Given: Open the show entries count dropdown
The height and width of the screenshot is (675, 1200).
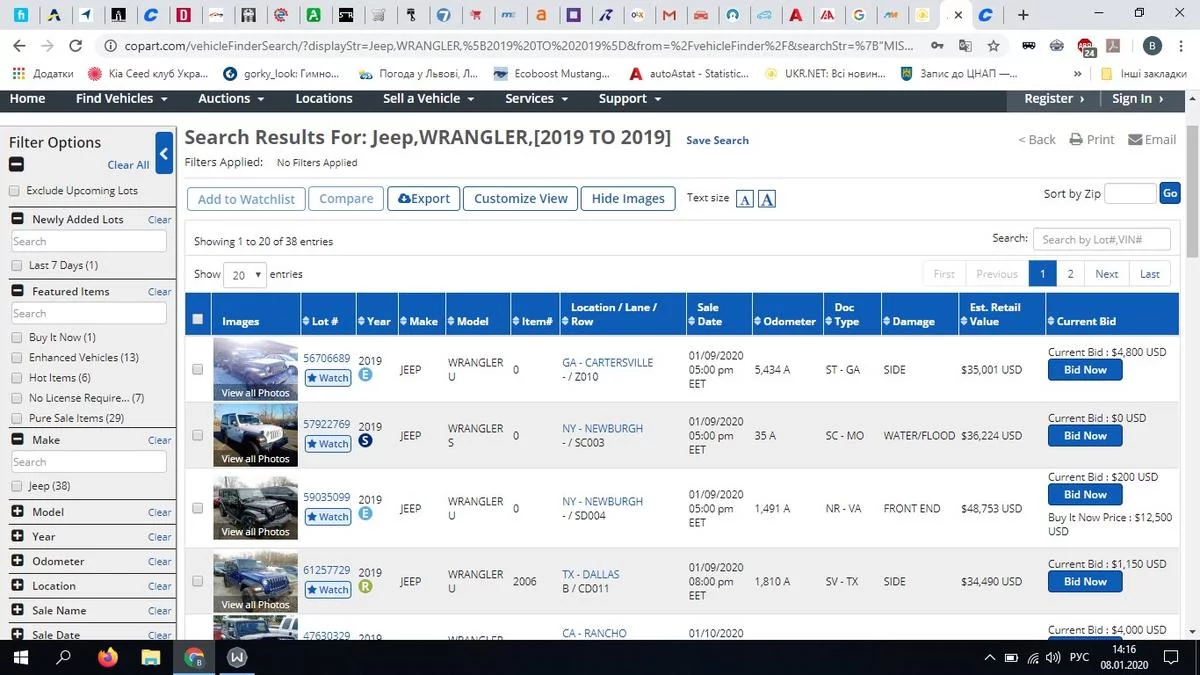Looking at the screenshot, I should click(x=244, y=274).
